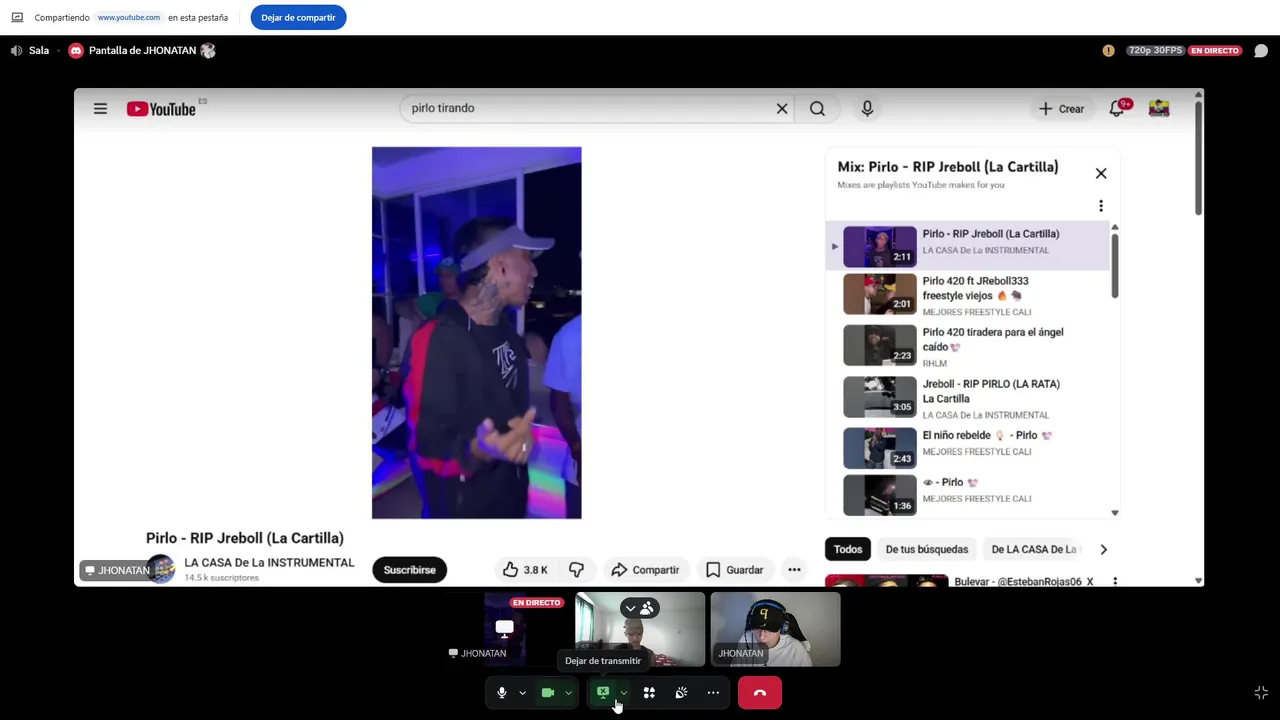Open microphone input options arrow
Viewport: 1280px width, 720px height.
click(522, 693)
